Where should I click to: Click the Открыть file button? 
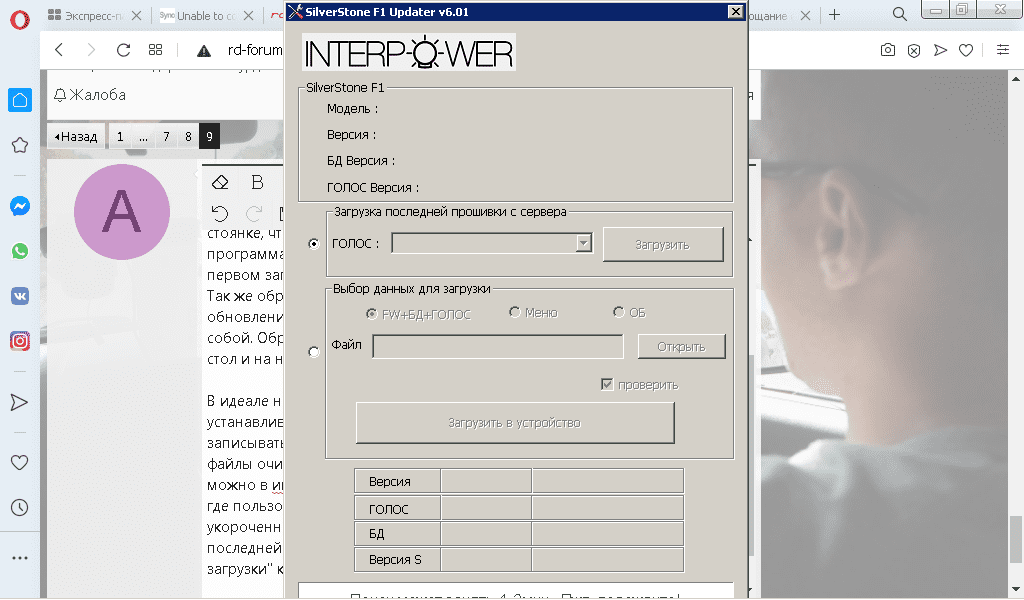click(x=681, y=347)
